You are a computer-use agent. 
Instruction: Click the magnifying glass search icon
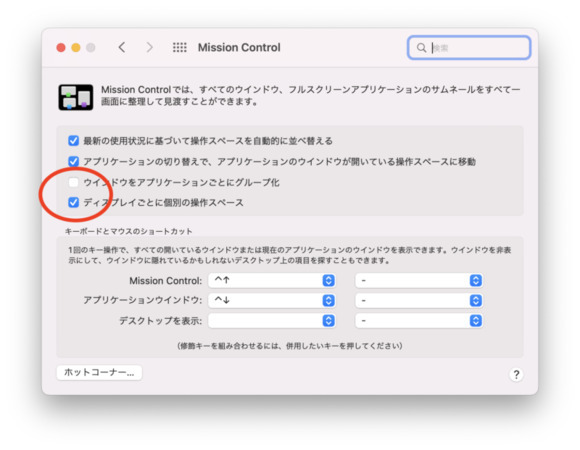pos(421,48)
